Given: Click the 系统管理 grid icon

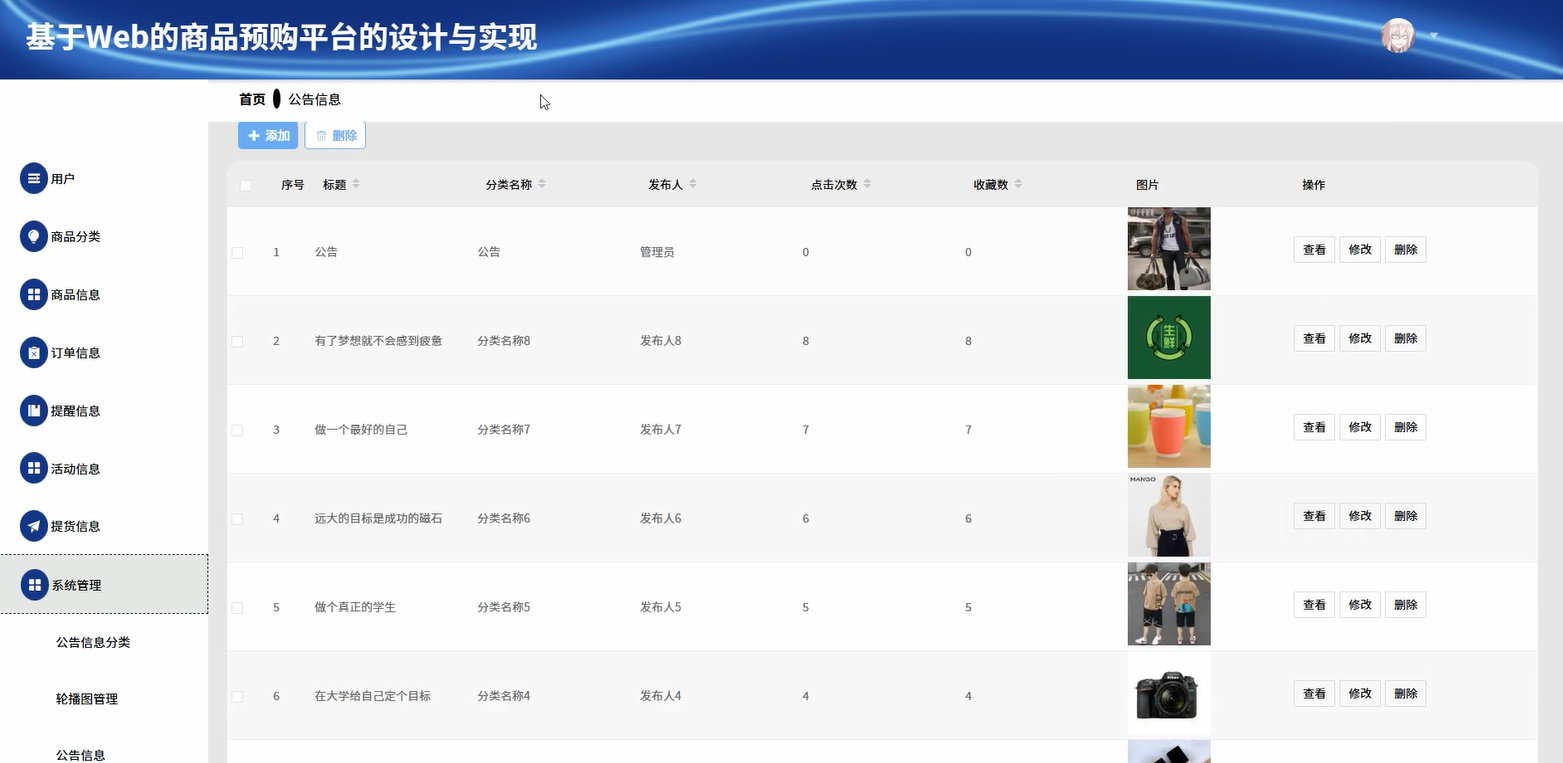Looking at the screenshot, I should (x=34, y=585).
